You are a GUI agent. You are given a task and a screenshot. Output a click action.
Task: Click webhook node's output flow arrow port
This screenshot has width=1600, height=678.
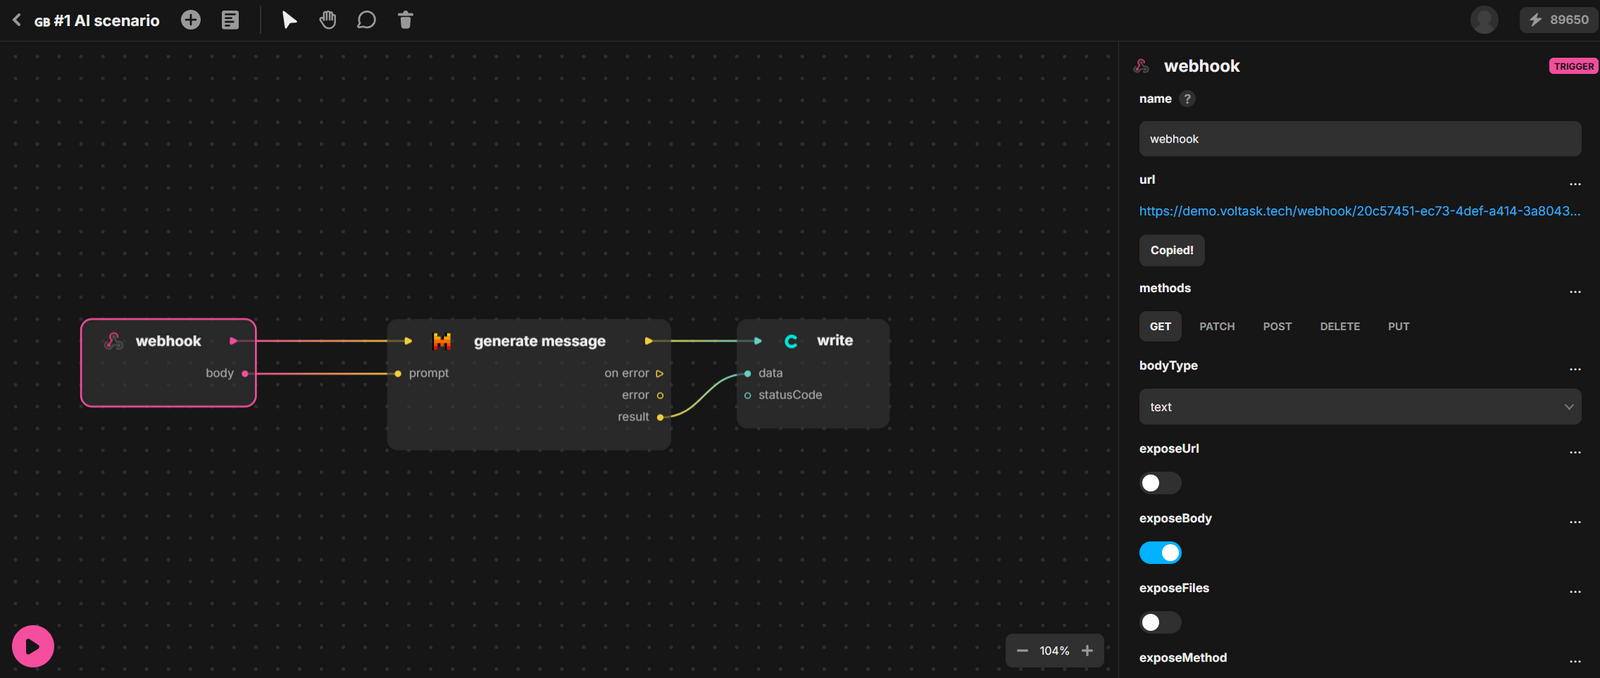[x=233, y=341]
